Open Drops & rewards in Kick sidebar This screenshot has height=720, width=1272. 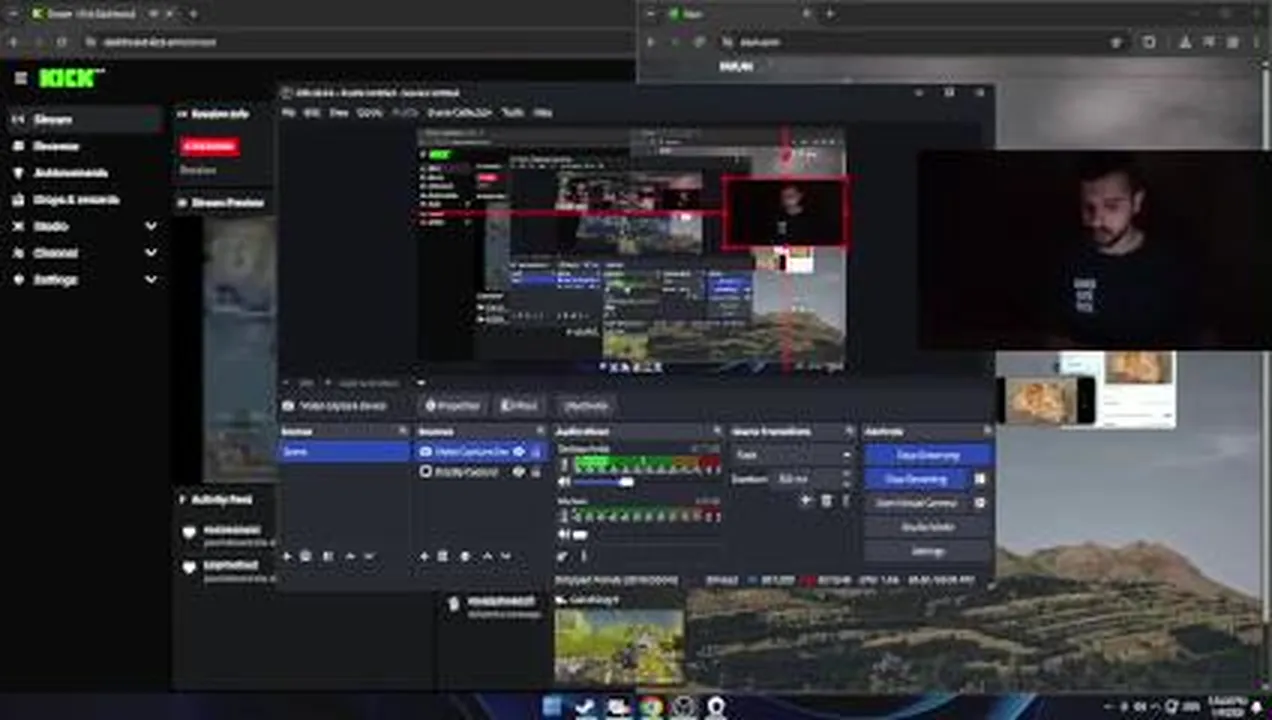click(82, 199)
